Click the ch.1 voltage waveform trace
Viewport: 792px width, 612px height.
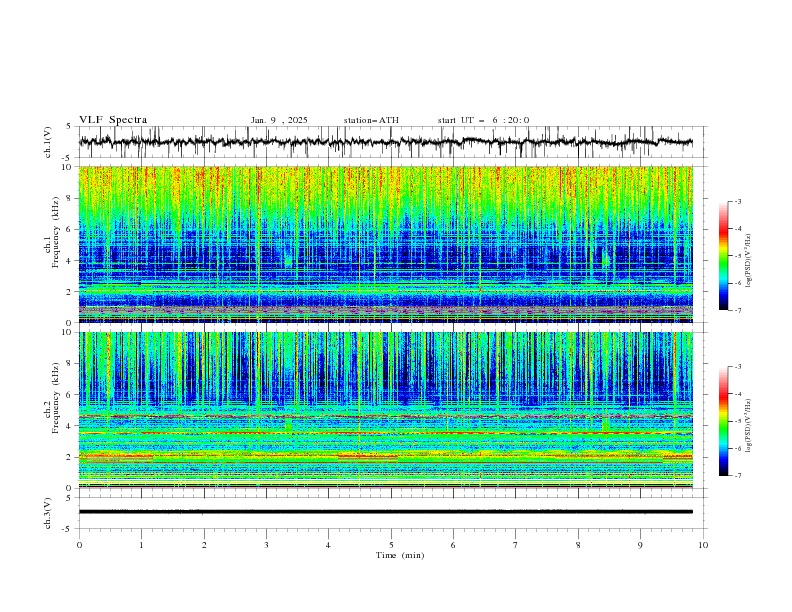386,142
